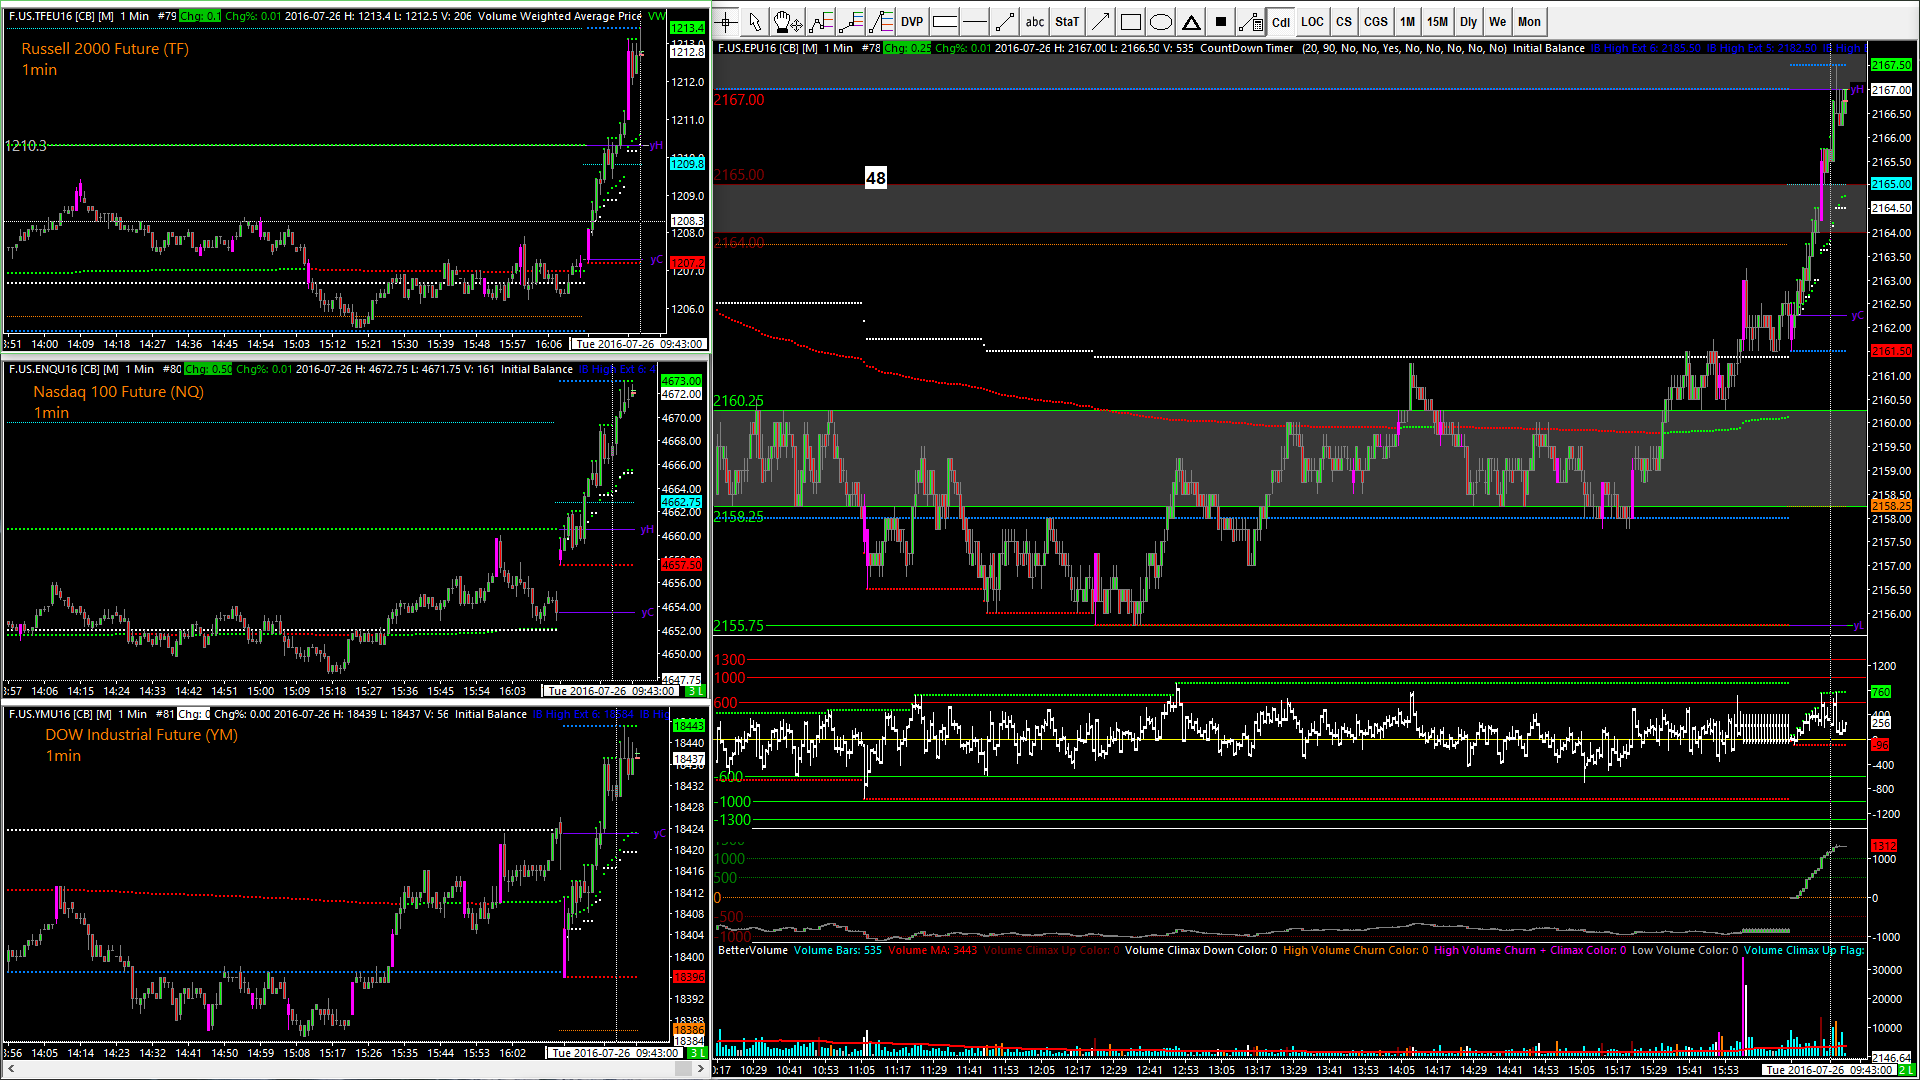Click the StaT toolbar button
This screenshot has height=1080, width=1920.
1067,22
